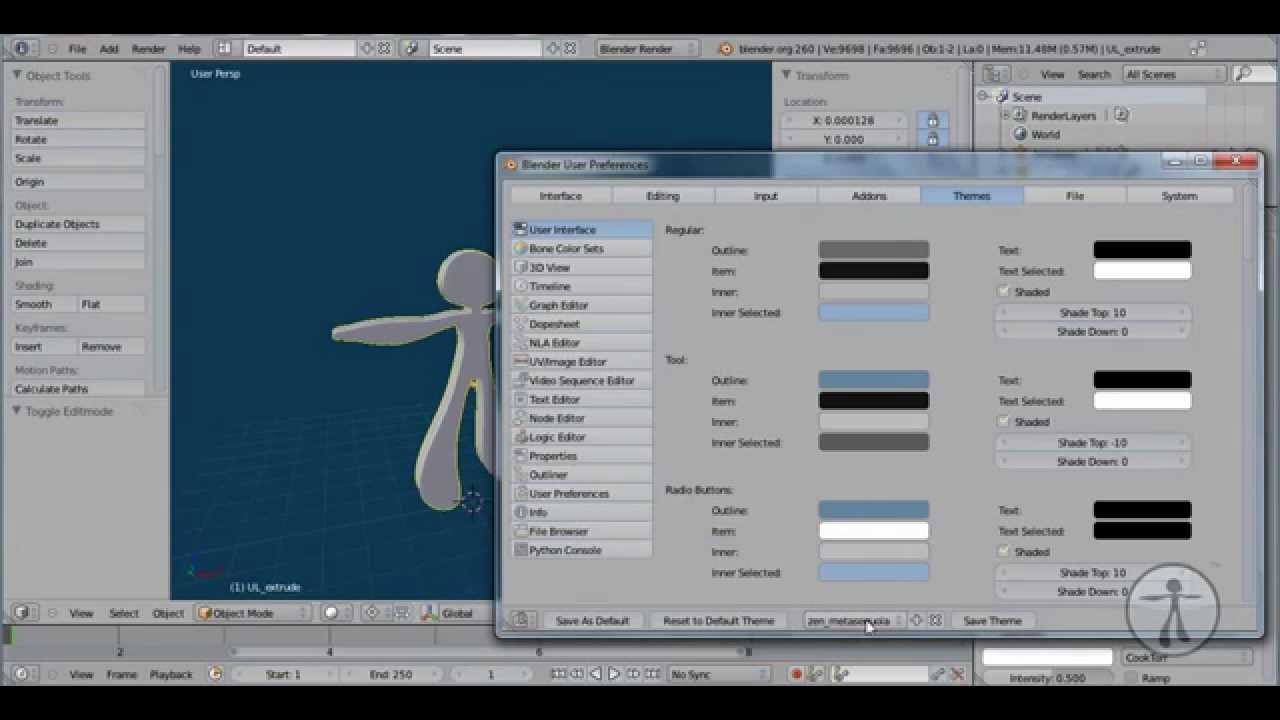Remove theme preset with X icon
The width and height of the screenshot is (1280, 720).
tap(935, 620)
